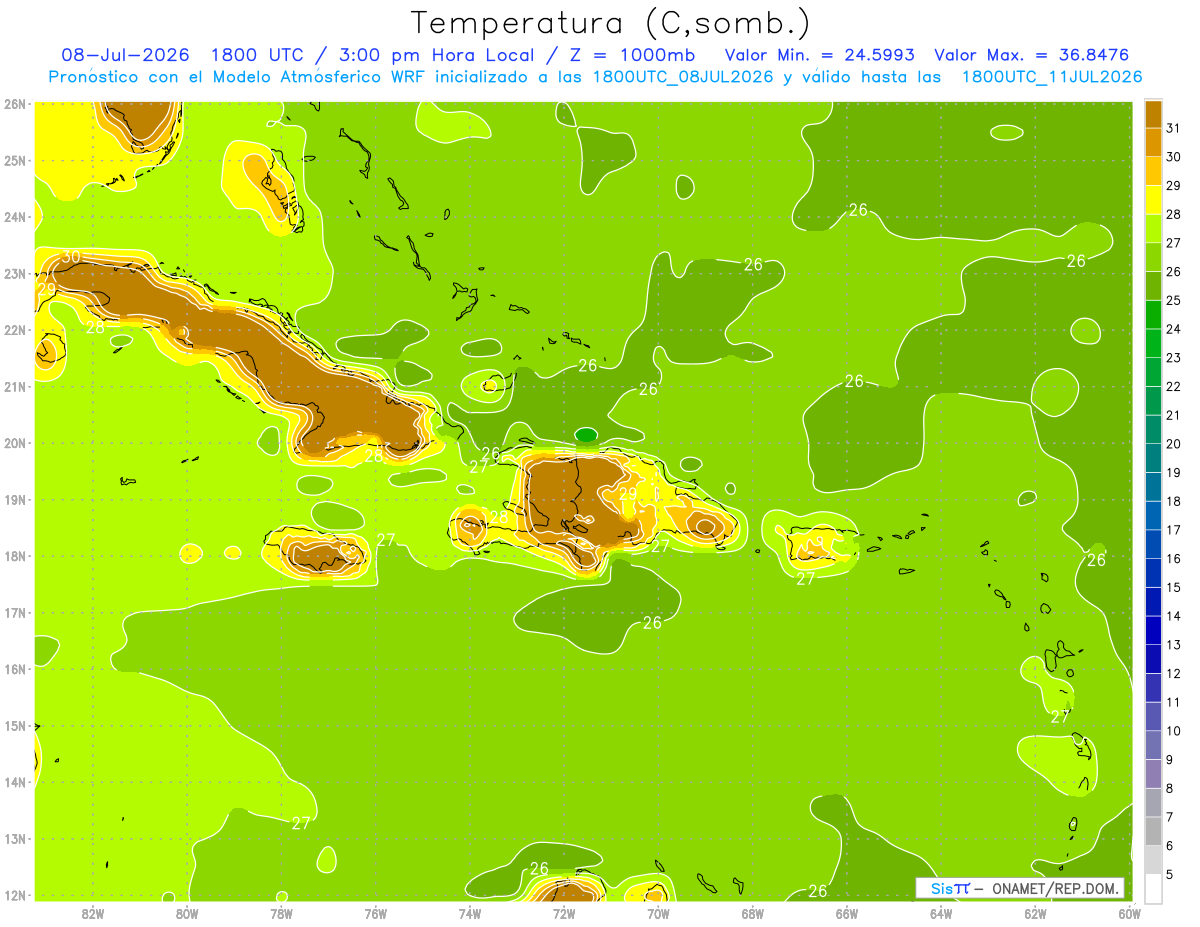
Task: Click the "1800UTC_08JUL2026" initialization timestamp
Action: coord(683,76)
